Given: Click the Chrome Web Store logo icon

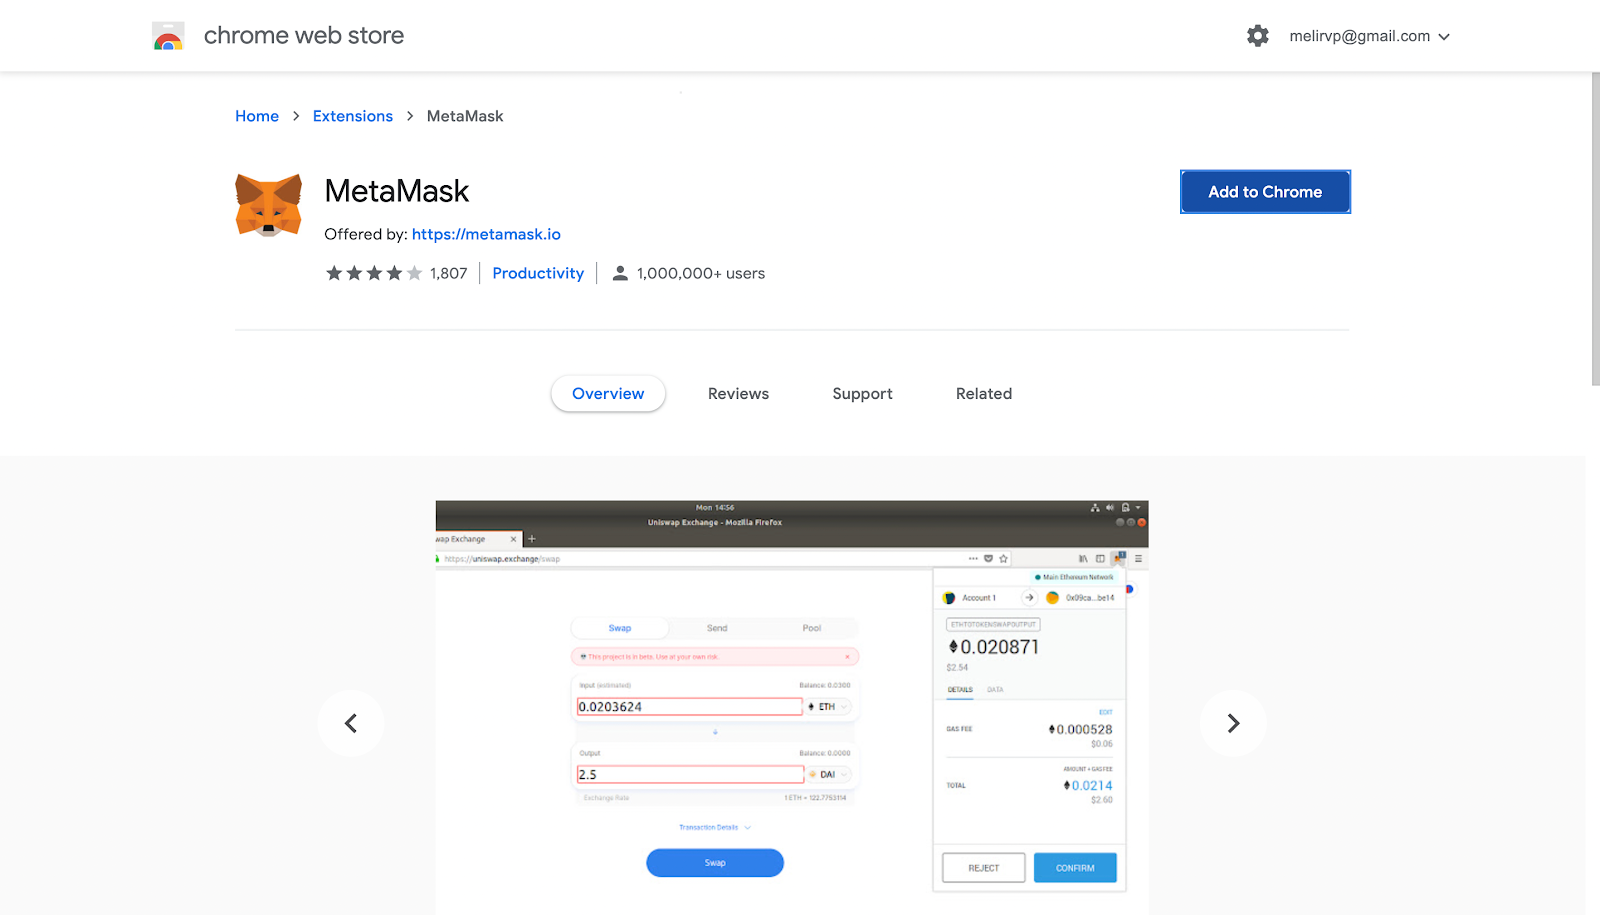Looking at the screenshot, I should (x=168, y=36).
